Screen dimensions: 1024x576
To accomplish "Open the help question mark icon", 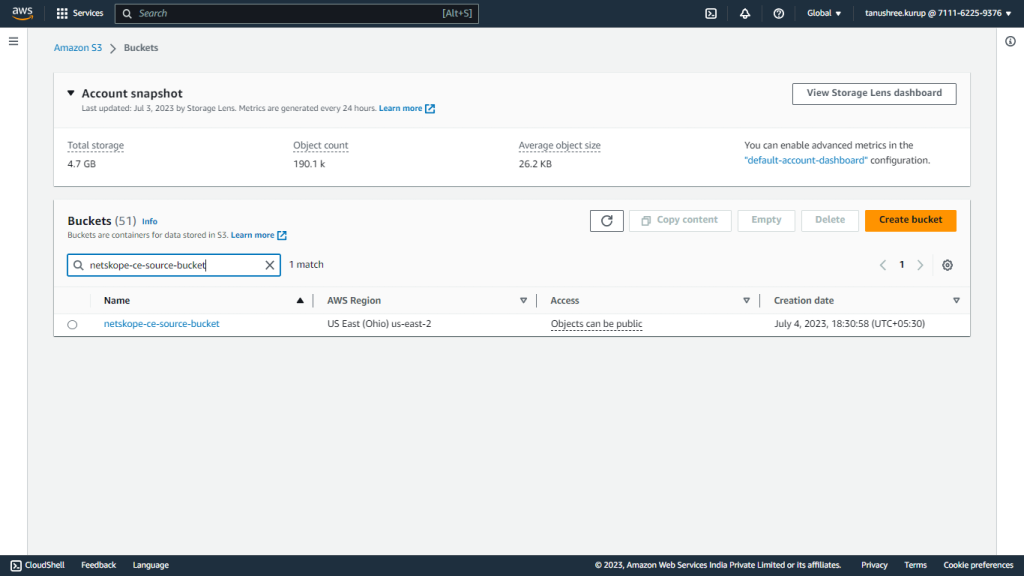I will pos(778,13).
